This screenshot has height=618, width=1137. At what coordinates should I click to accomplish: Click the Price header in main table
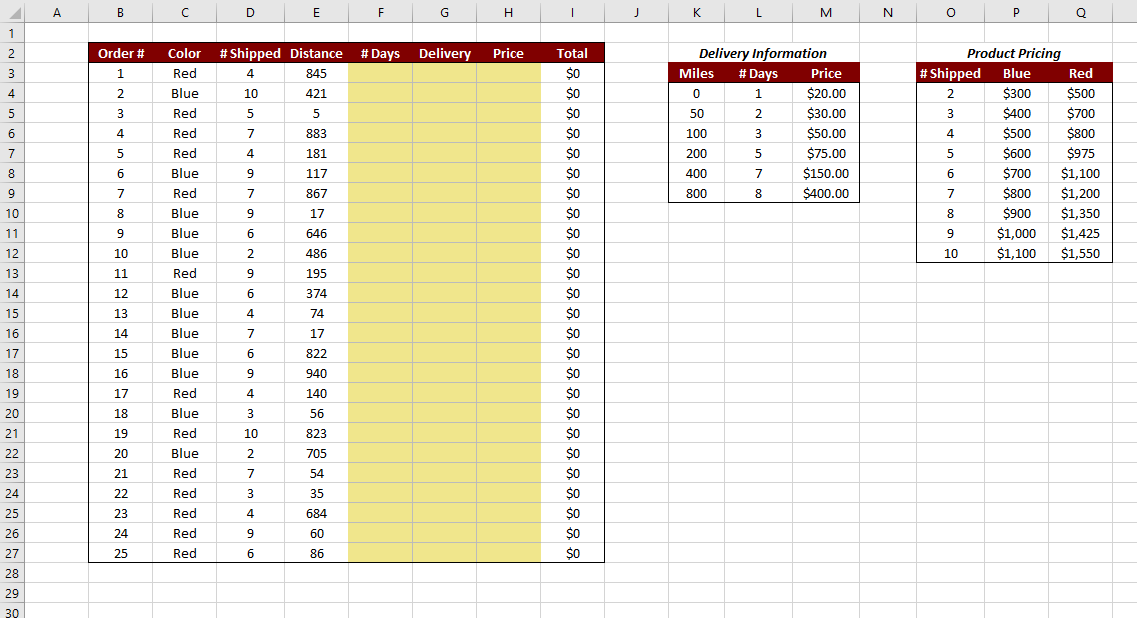point(508,53)
